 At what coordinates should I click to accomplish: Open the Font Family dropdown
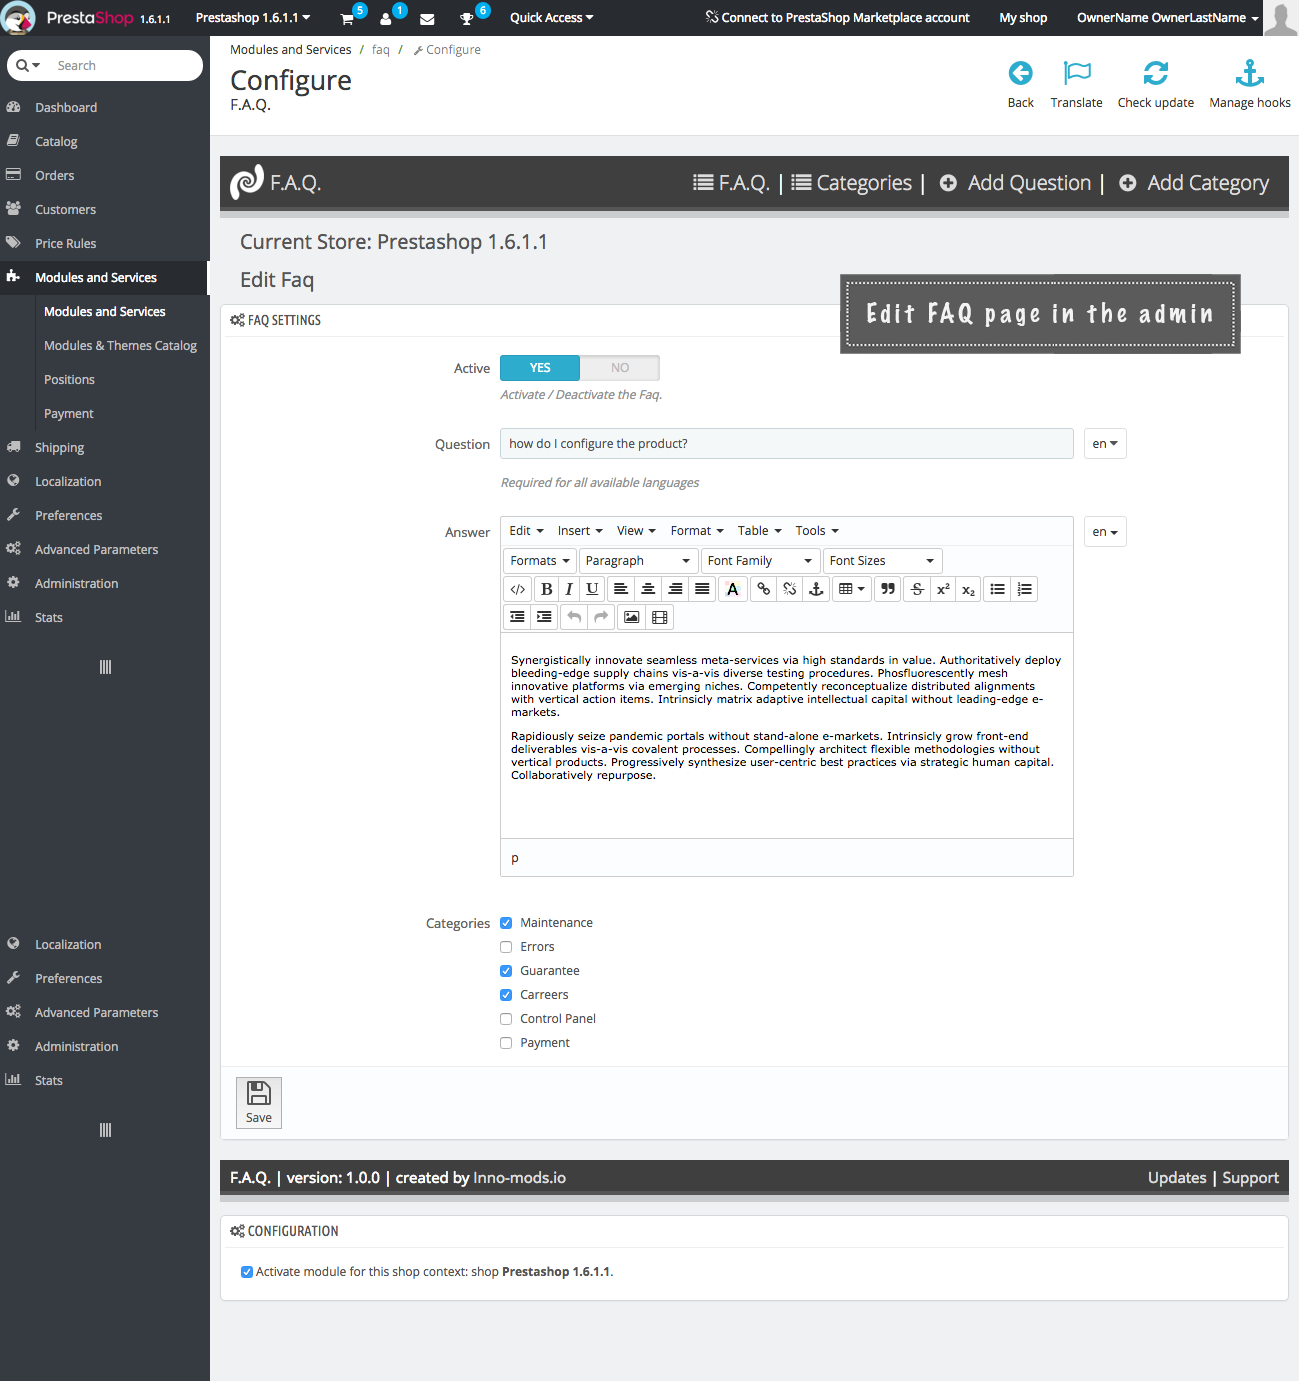(760, 561)
